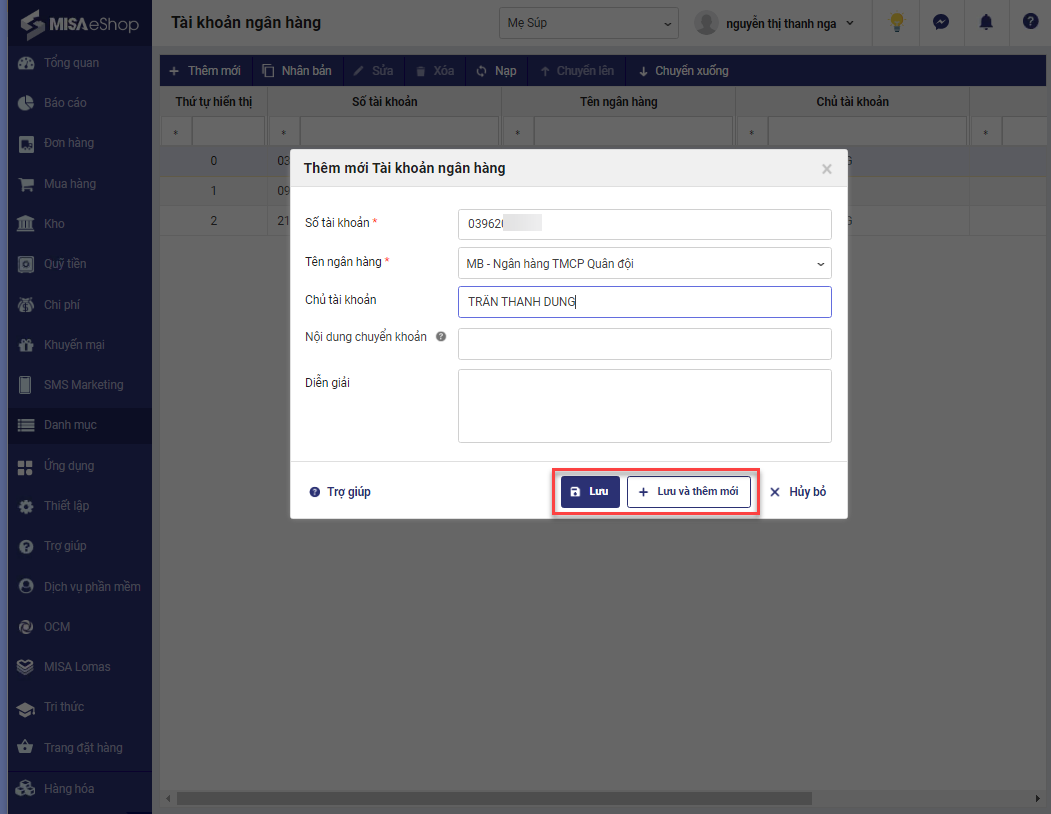This screenshot has width=1051, height=814.
Task: Click Xóa delete toolbar button
Action: (435, 71)
